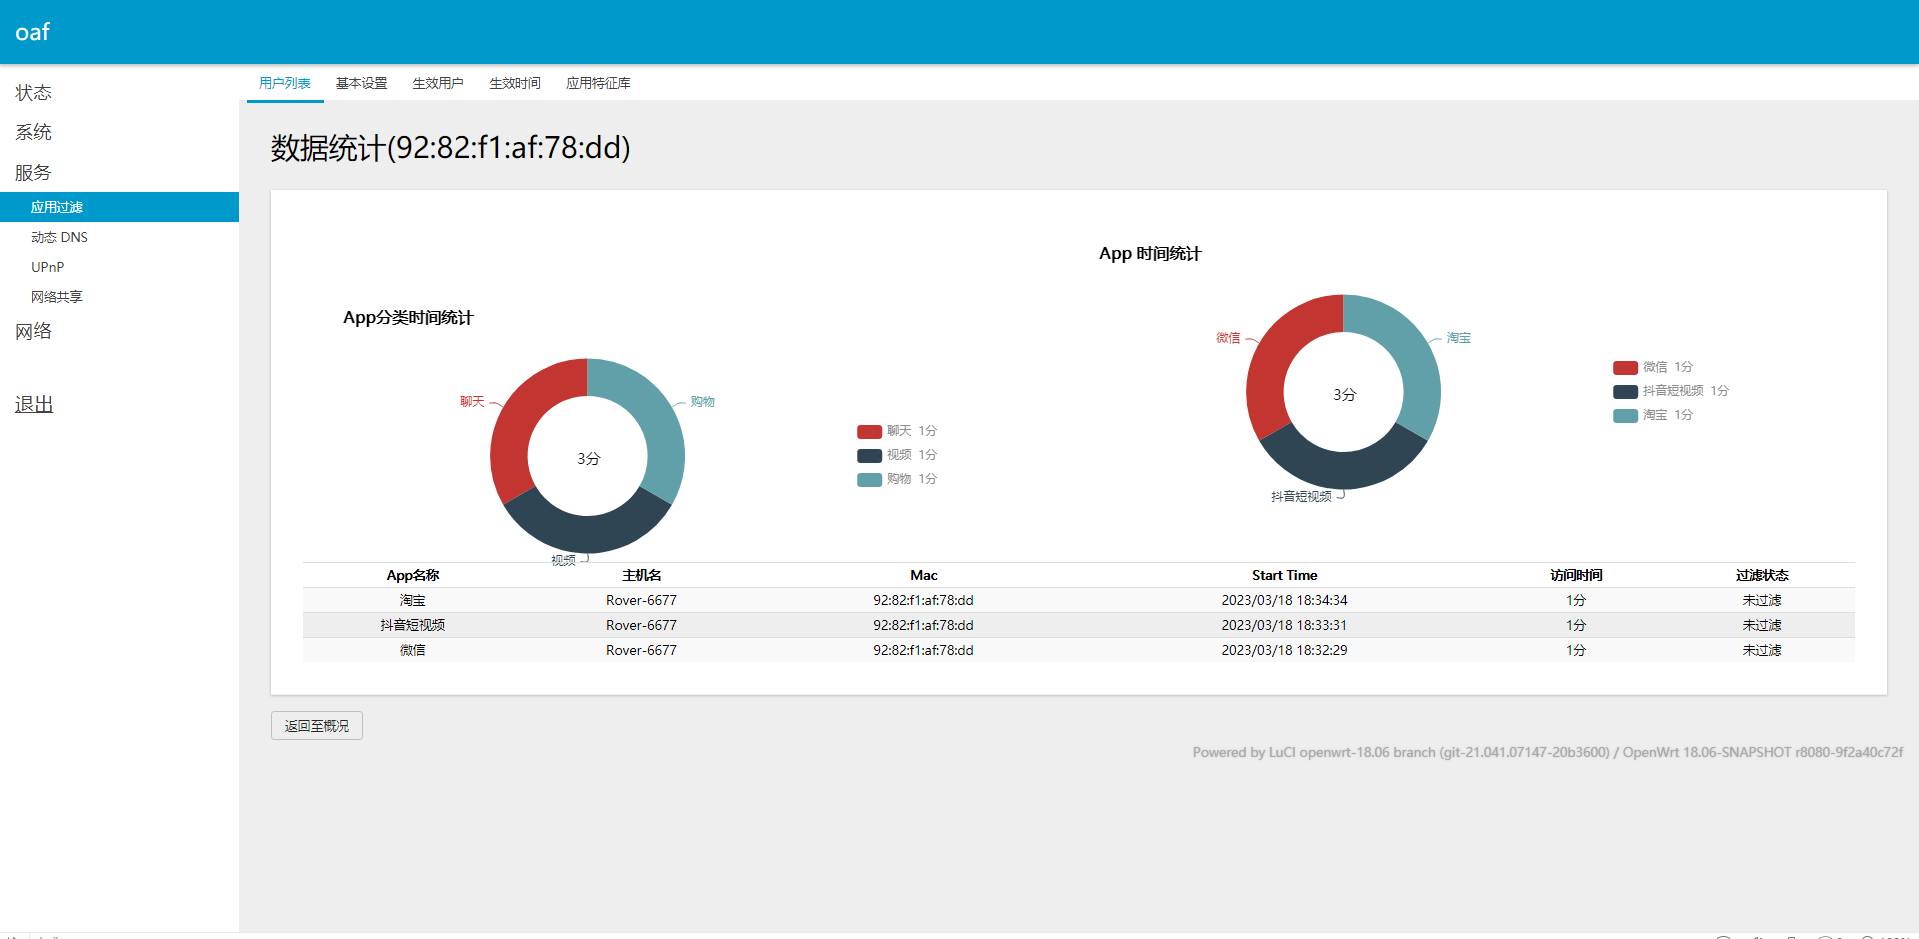
Task: Click 微信 in the App名称 column
Action: [413, 650]
